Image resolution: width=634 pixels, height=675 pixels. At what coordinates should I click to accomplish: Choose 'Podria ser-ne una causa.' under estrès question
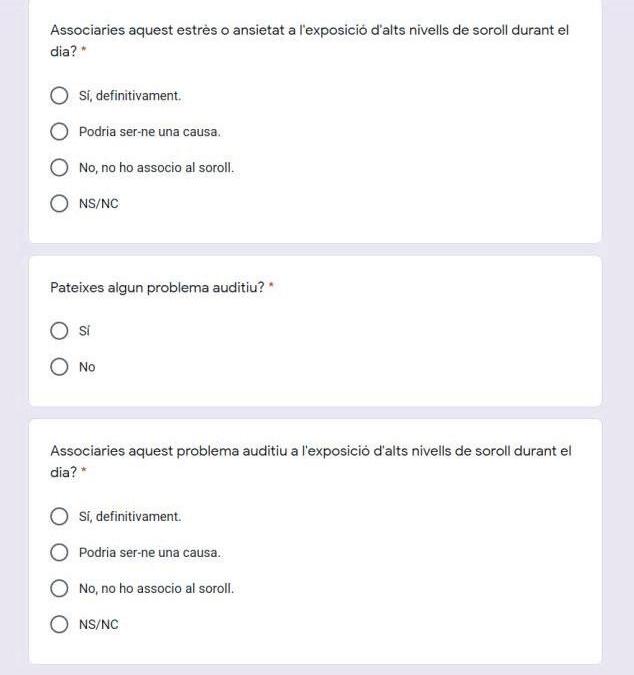pyautogui.click(x=59, y=132)
